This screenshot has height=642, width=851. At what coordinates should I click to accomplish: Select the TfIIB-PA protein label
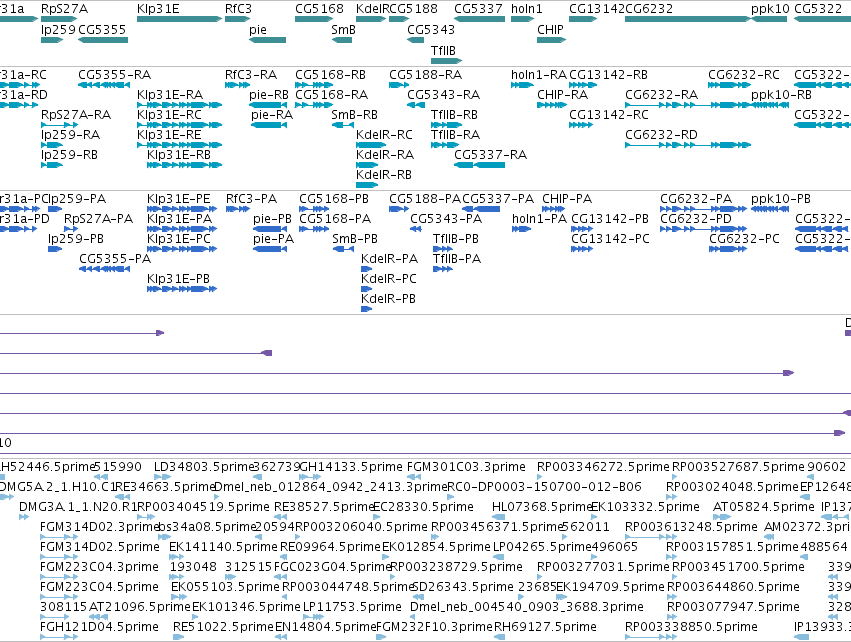(457, 259)
